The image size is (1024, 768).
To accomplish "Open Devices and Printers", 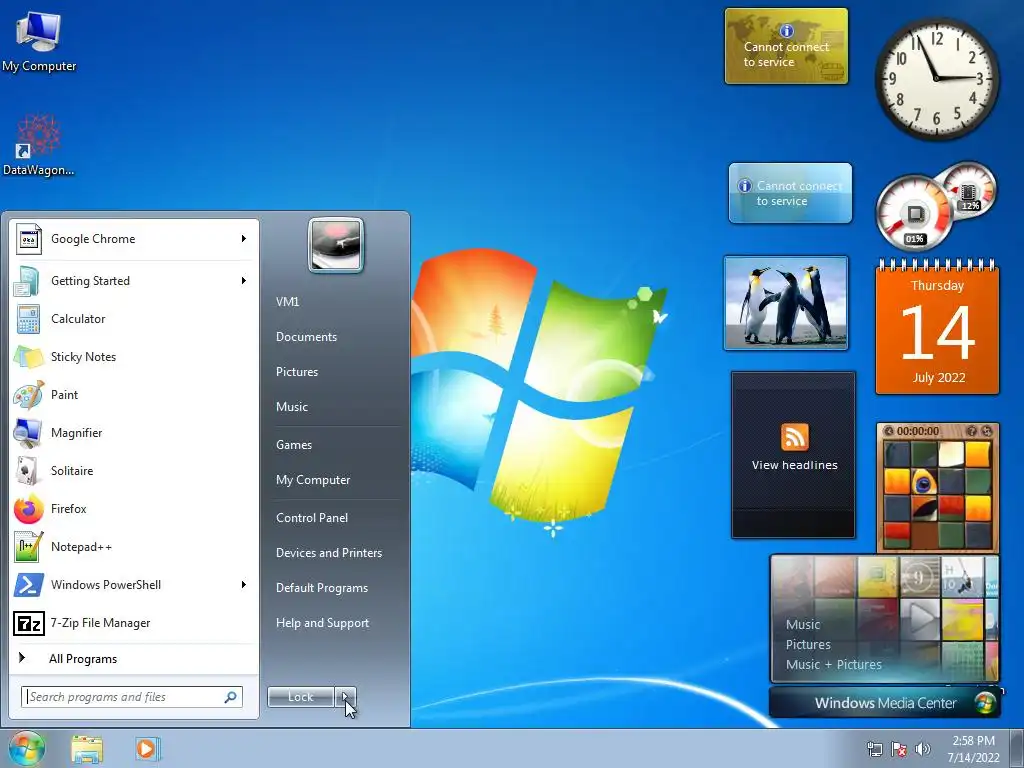I will pos(328,553).
